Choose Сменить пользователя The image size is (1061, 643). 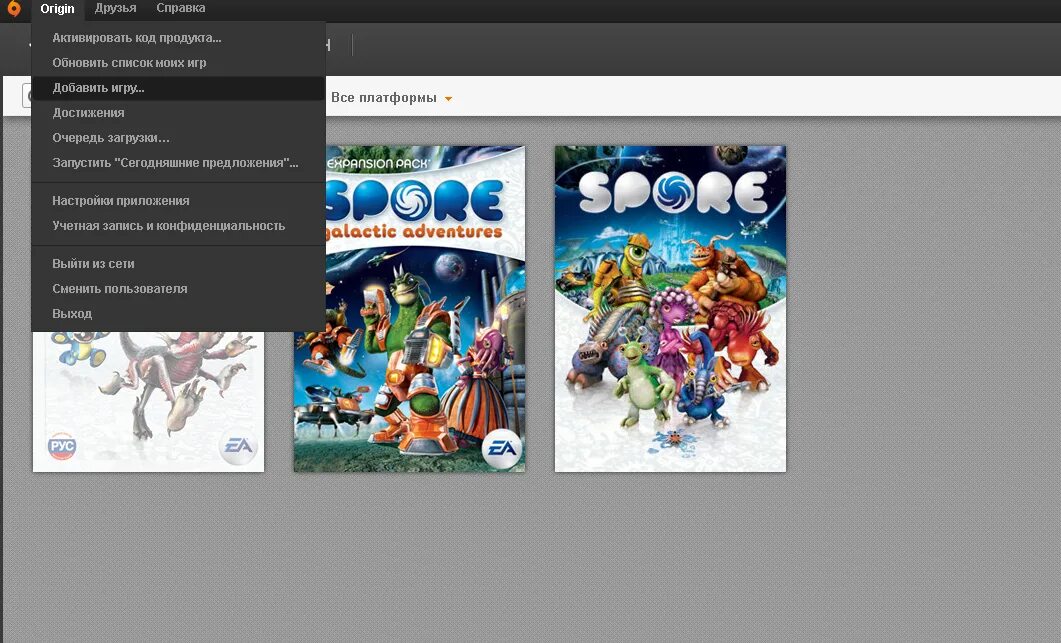click(x=179, y=289)
